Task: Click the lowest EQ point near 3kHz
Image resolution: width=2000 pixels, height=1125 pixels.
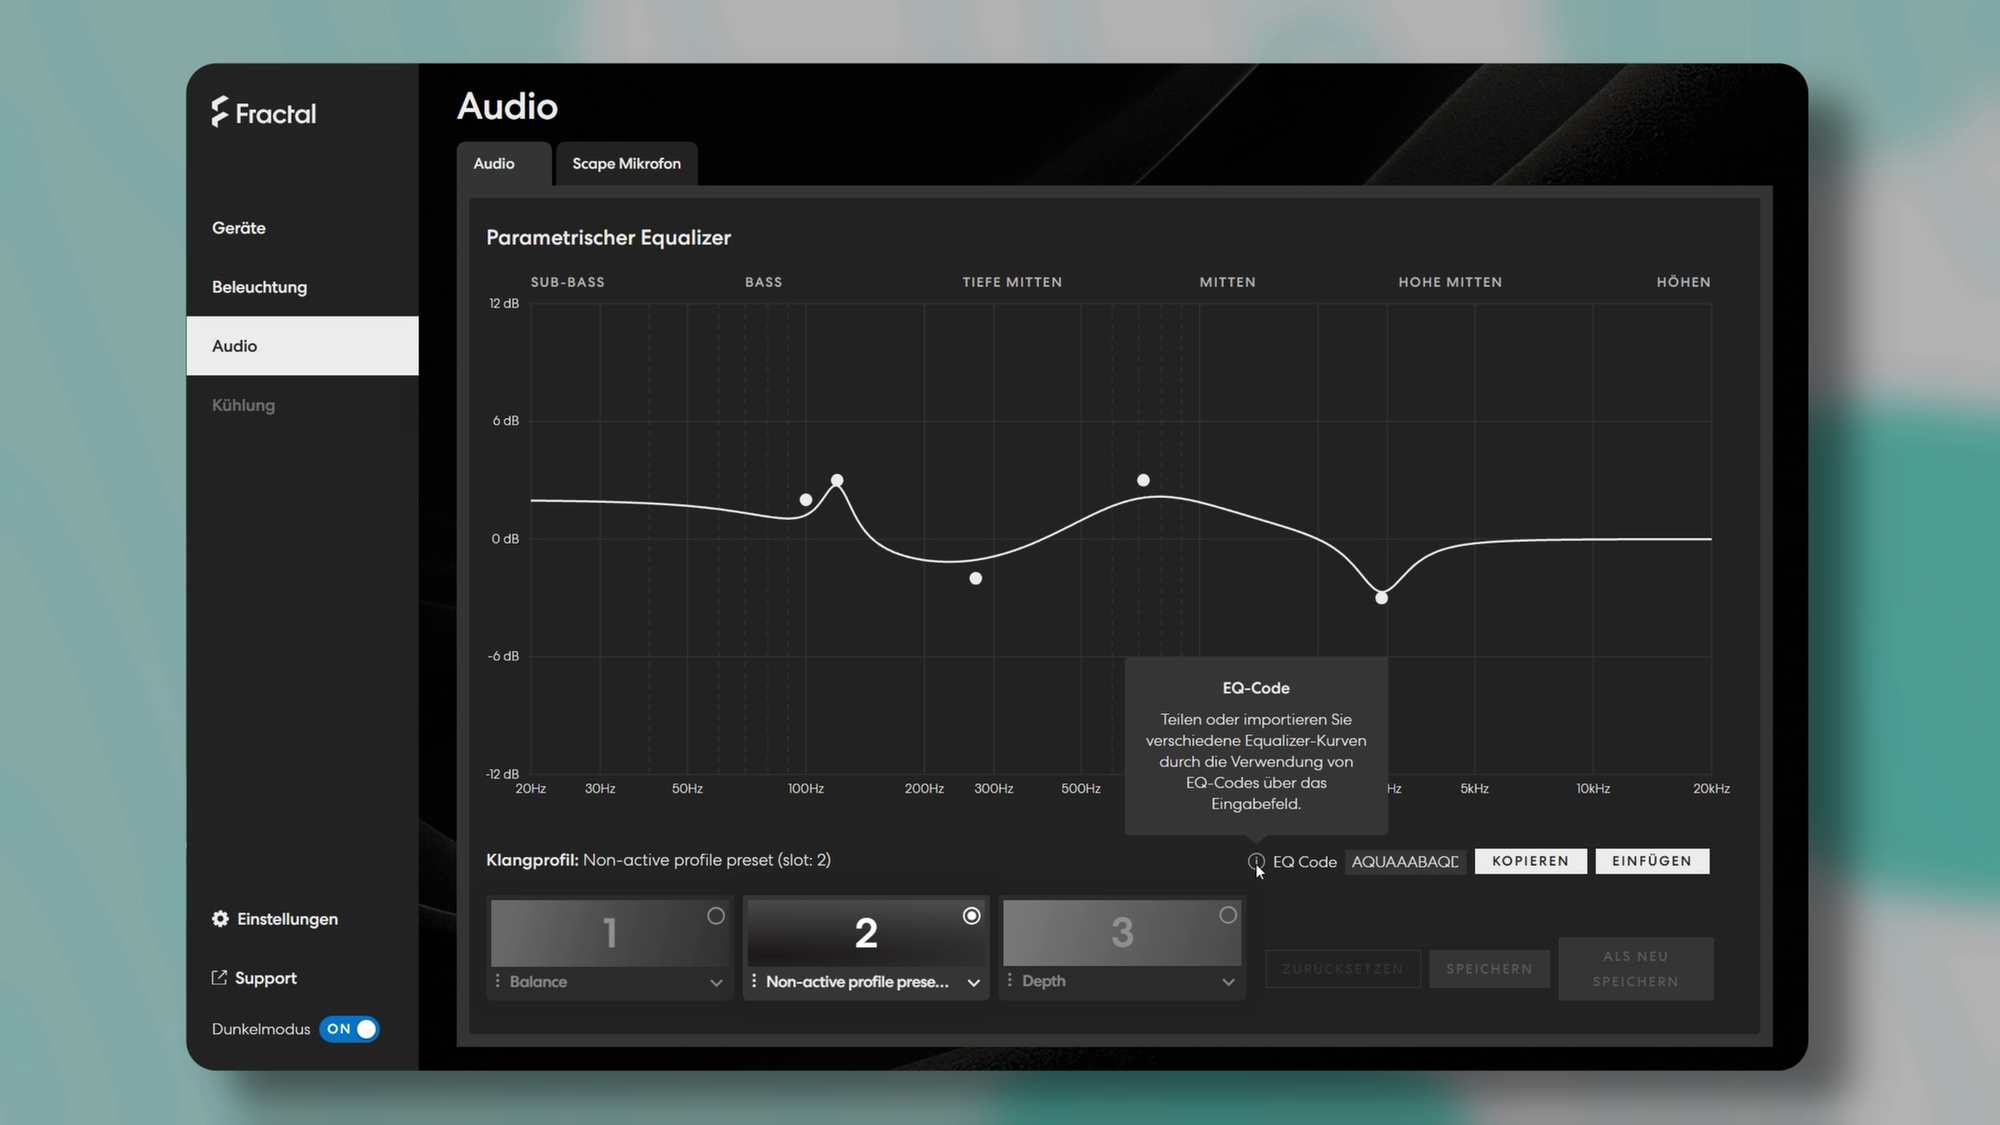Action: click(1381, 598)
